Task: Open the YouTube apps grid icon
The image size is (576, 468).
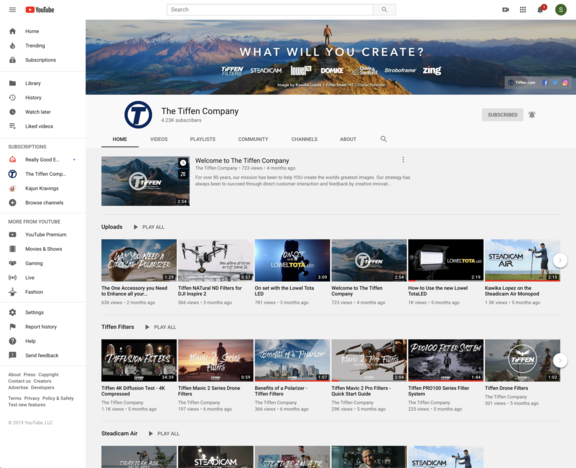Action: click(523, 10)
